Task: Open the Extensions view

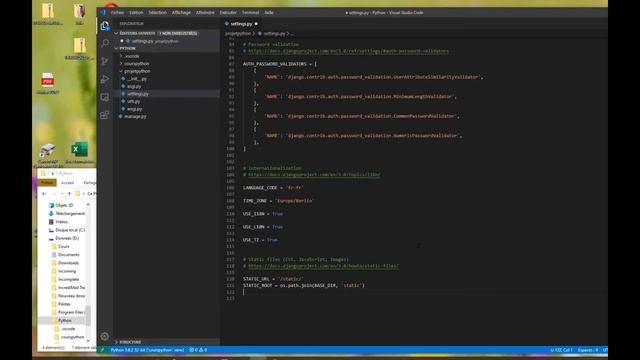Action: (105, 115)
